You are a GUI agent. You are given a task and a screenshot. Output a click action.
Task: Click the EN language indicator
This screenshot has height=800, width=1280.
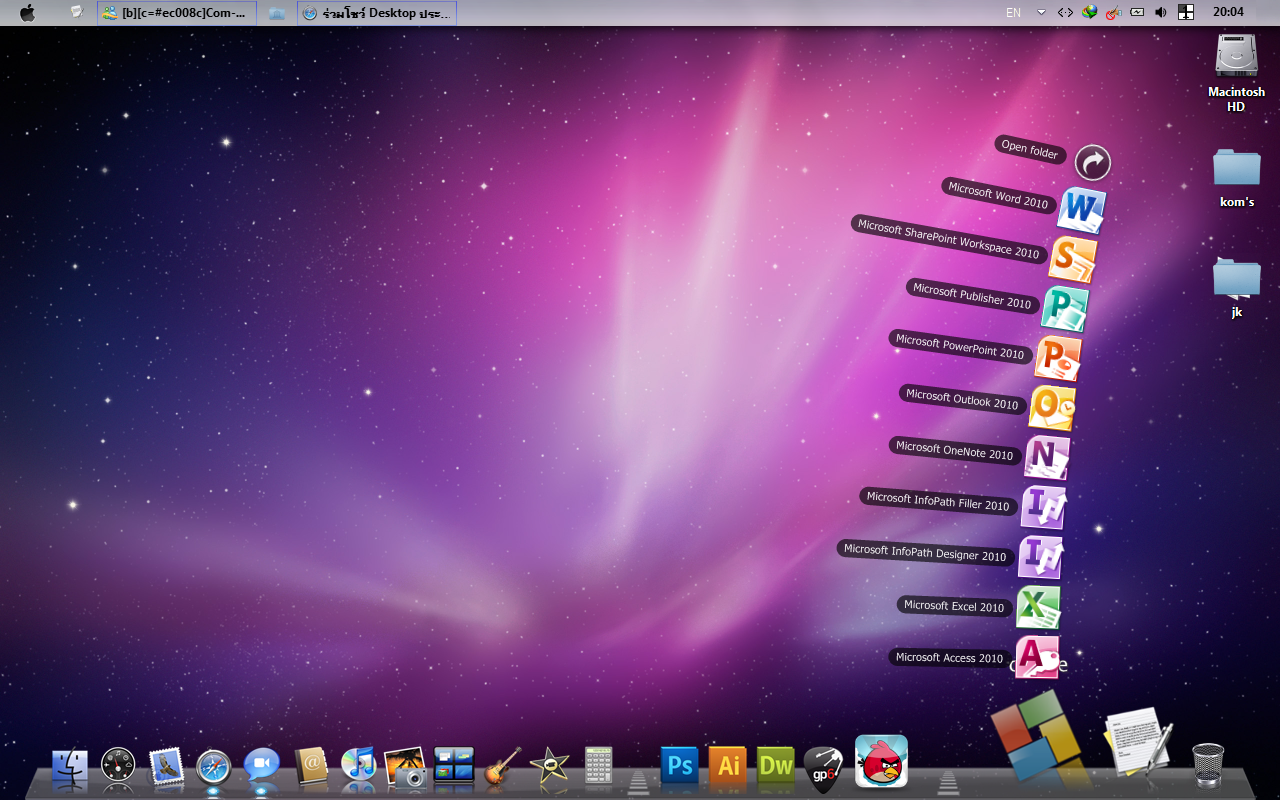click(x=1013, y=13)
